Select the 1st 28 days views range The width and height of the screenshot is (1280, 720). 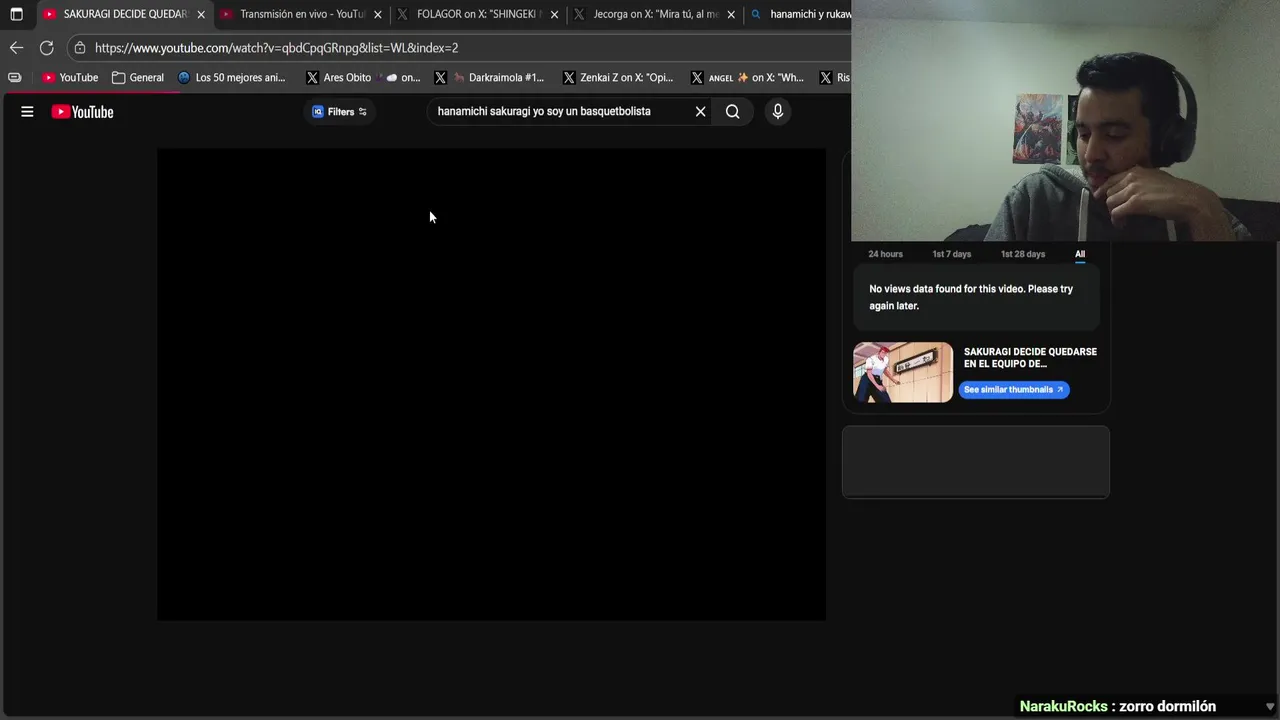click(1023, 254)
